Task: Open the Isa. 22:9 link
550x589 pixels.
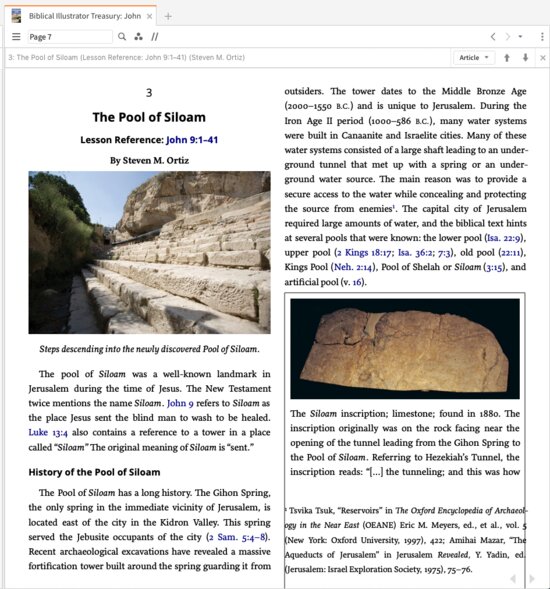Action: click(x=504, y=238)
